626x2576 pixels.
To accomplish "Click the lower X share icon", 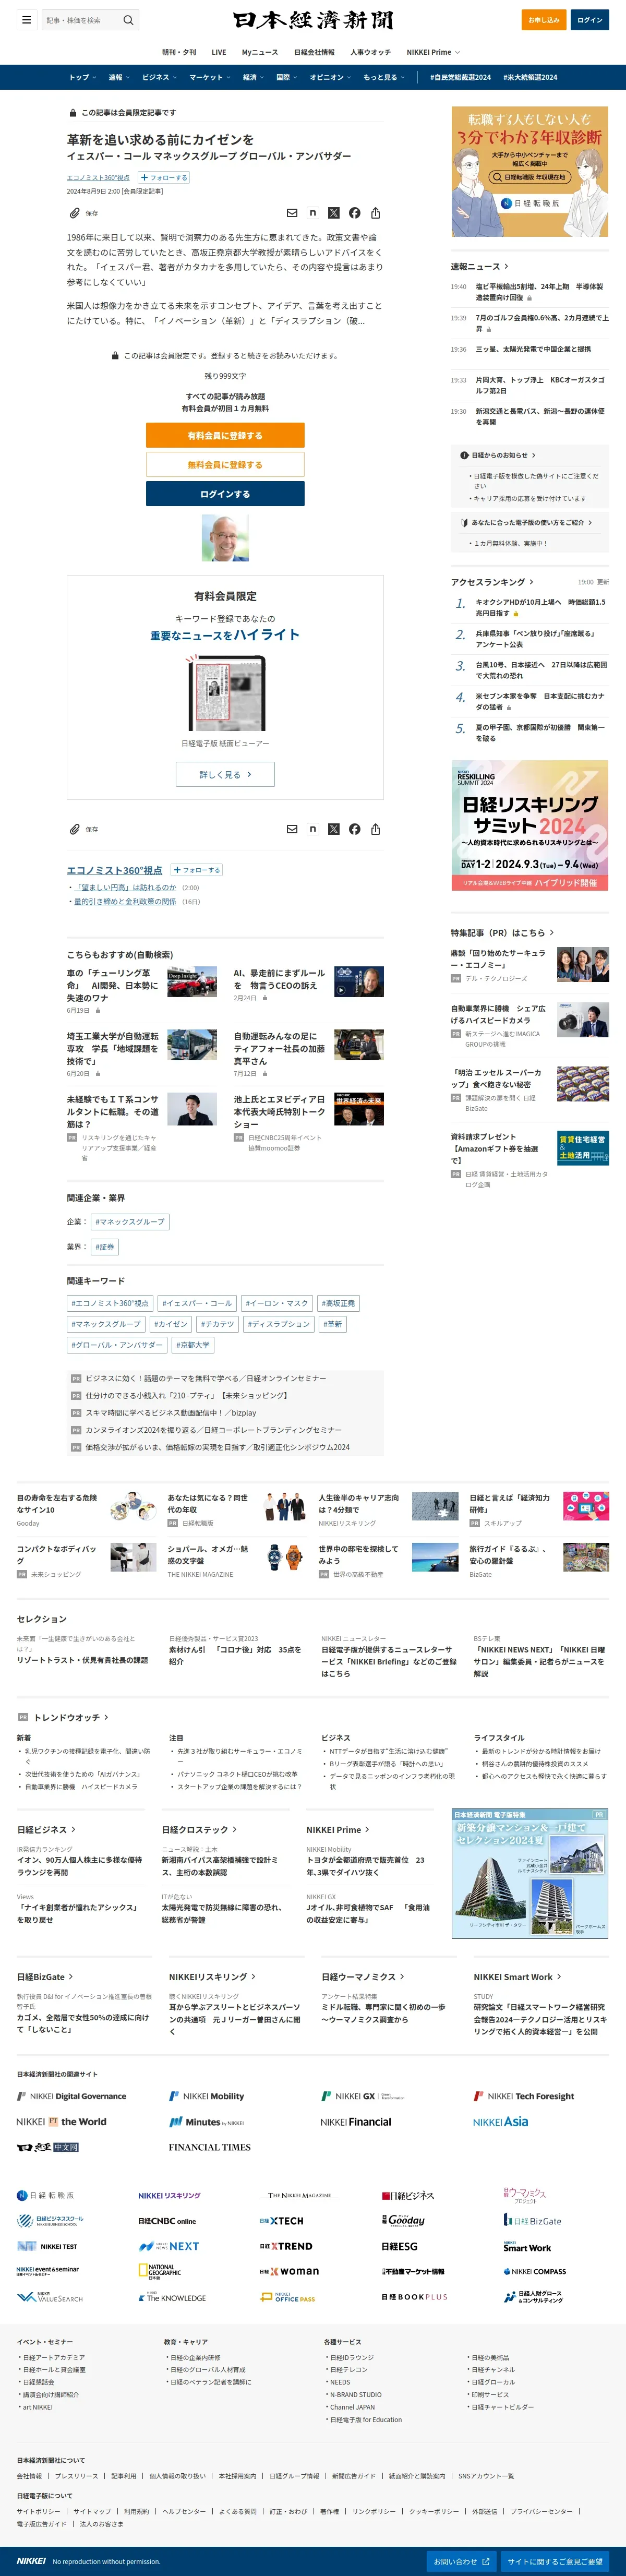I will tap(334, 829).
